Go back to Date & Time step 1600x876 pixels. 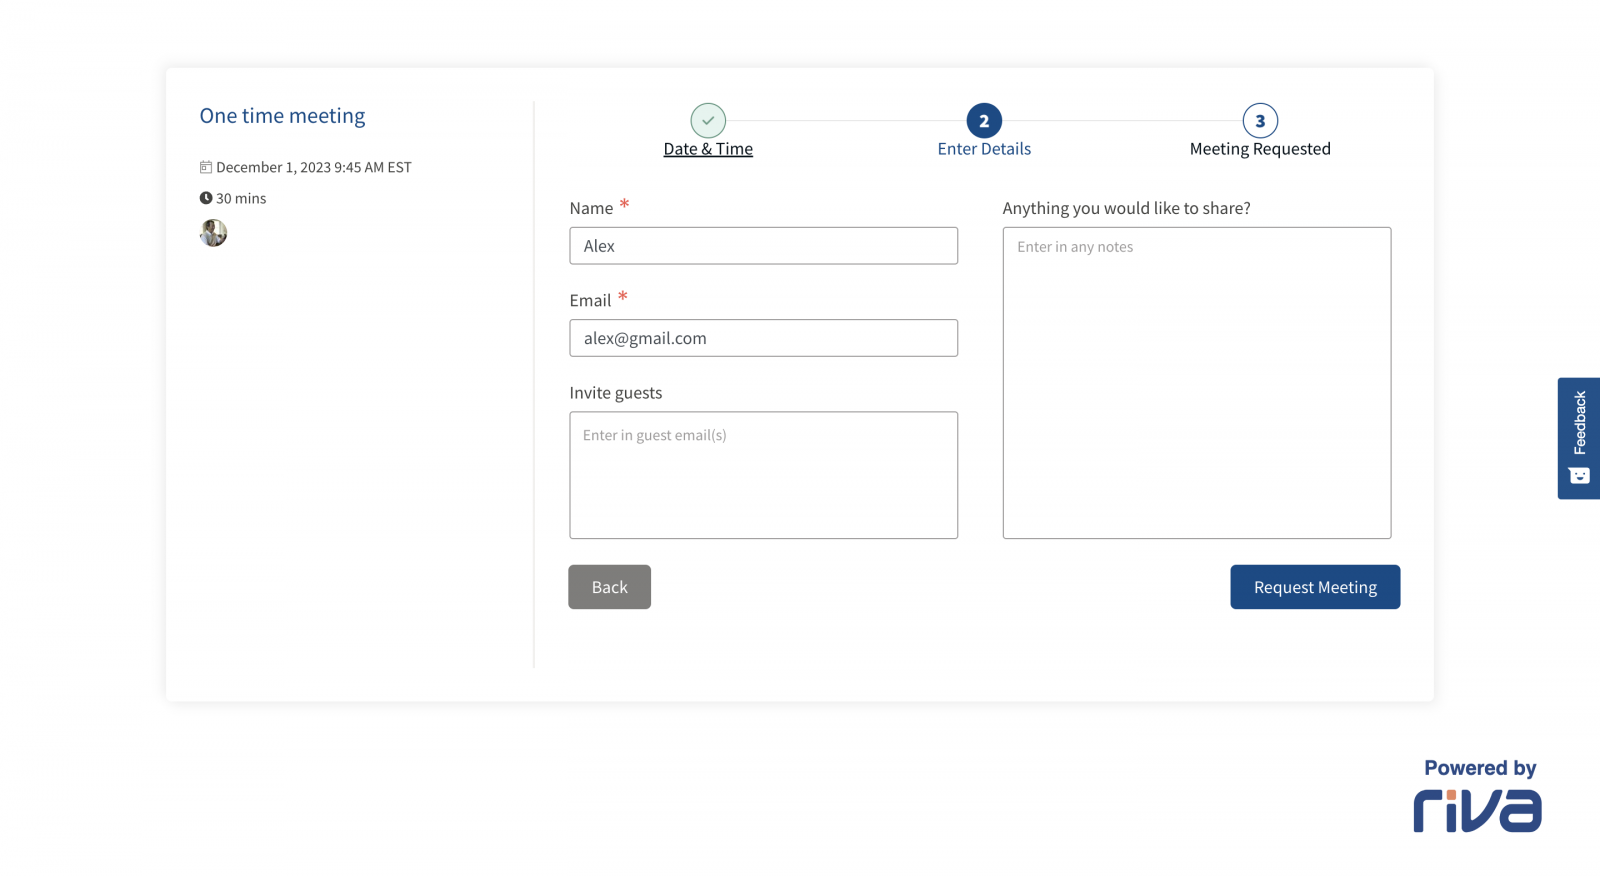coord(708,149)
